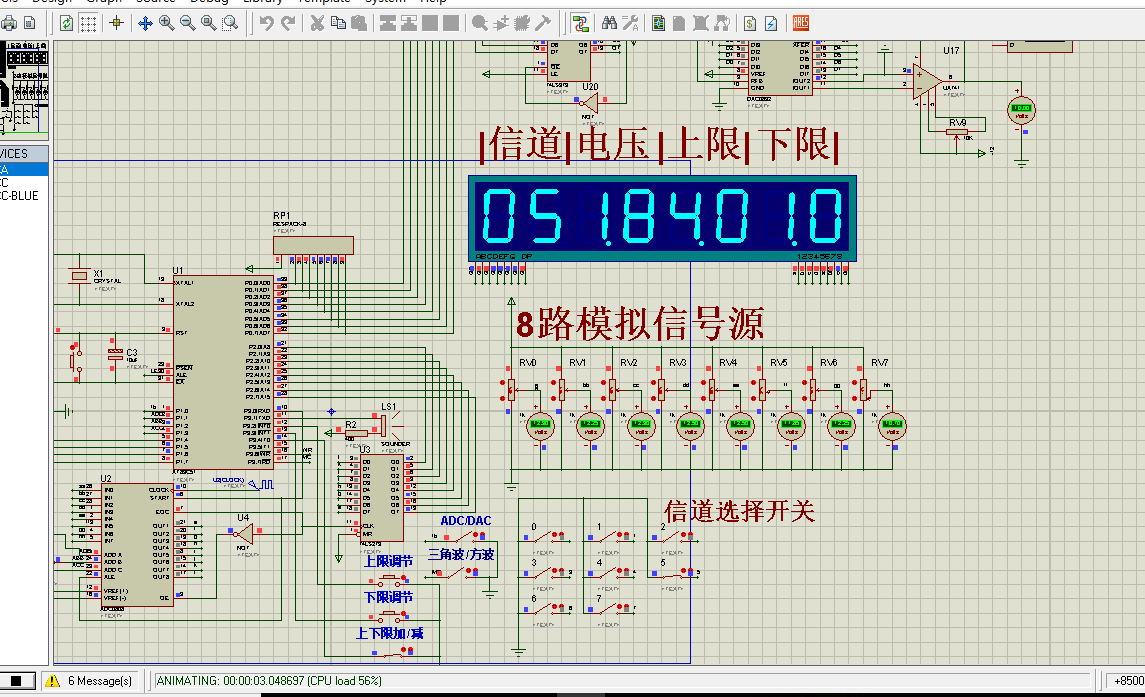1145x697 pixels.
Task: Click the Bill of Materials icon
Action: pos(750,23)
